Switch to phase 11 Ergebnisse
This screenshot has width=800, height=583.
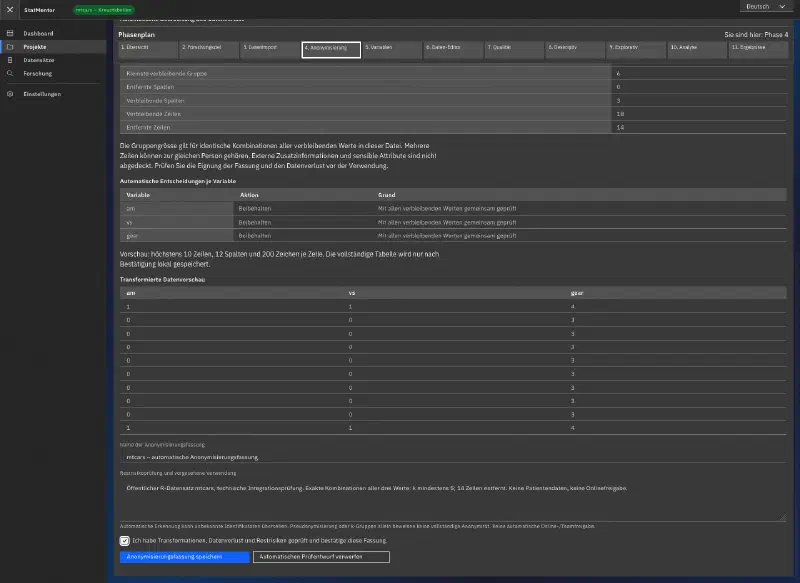[x=758, y=49]
